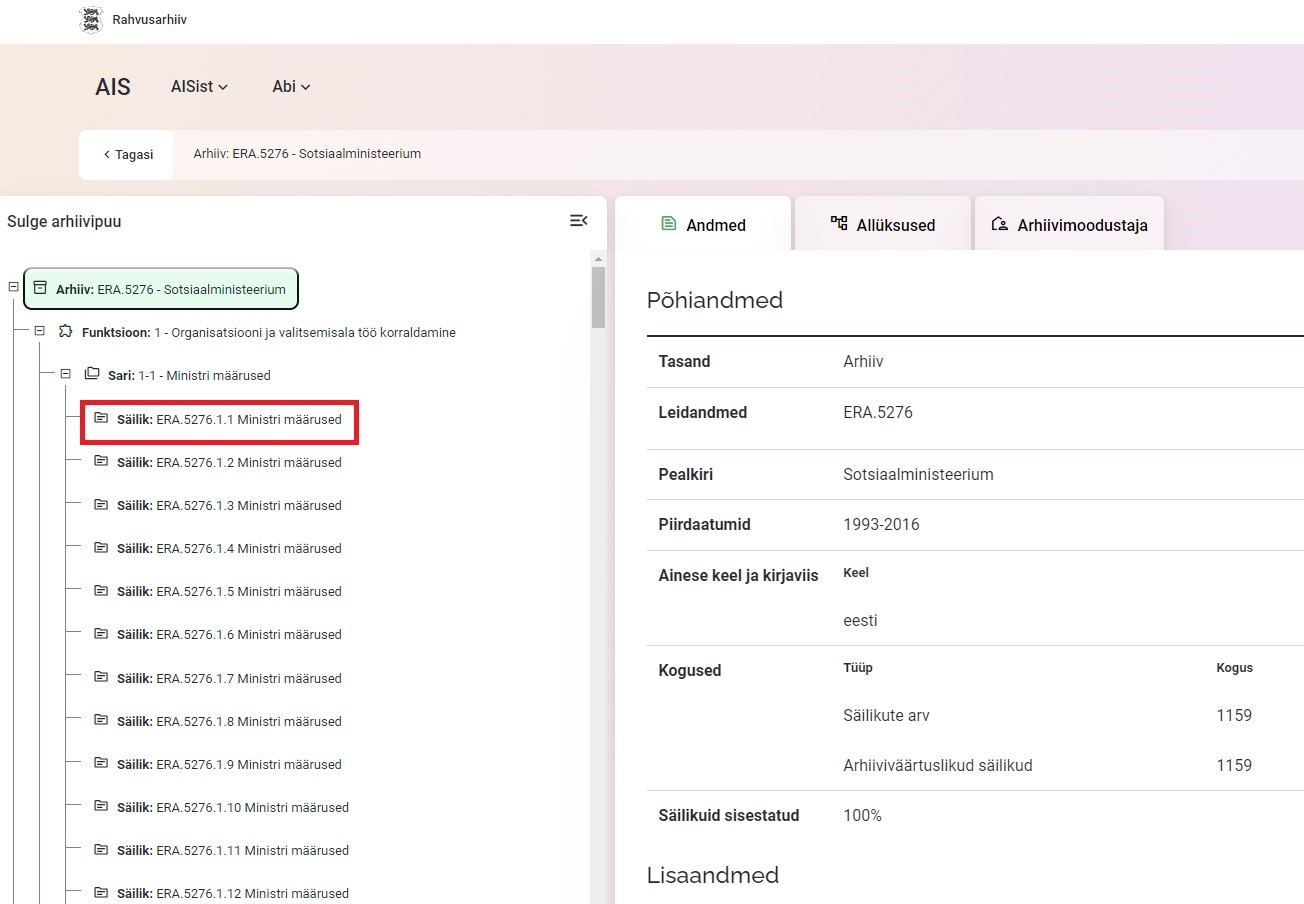Open the Abi dropdown menu
Screen dimensions: 1304x904
click(x=291, y=87)
